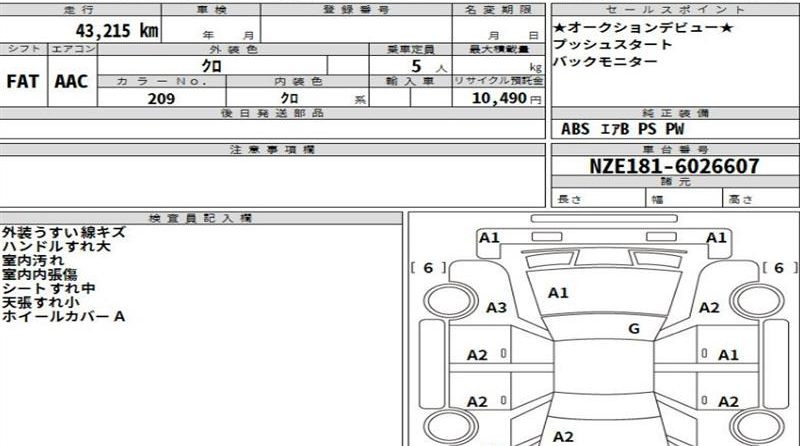Image resolution: width=800 pixels, height=446 pixels.
Task: Click クロ under the 内装色 header
Action: point(289,98)
